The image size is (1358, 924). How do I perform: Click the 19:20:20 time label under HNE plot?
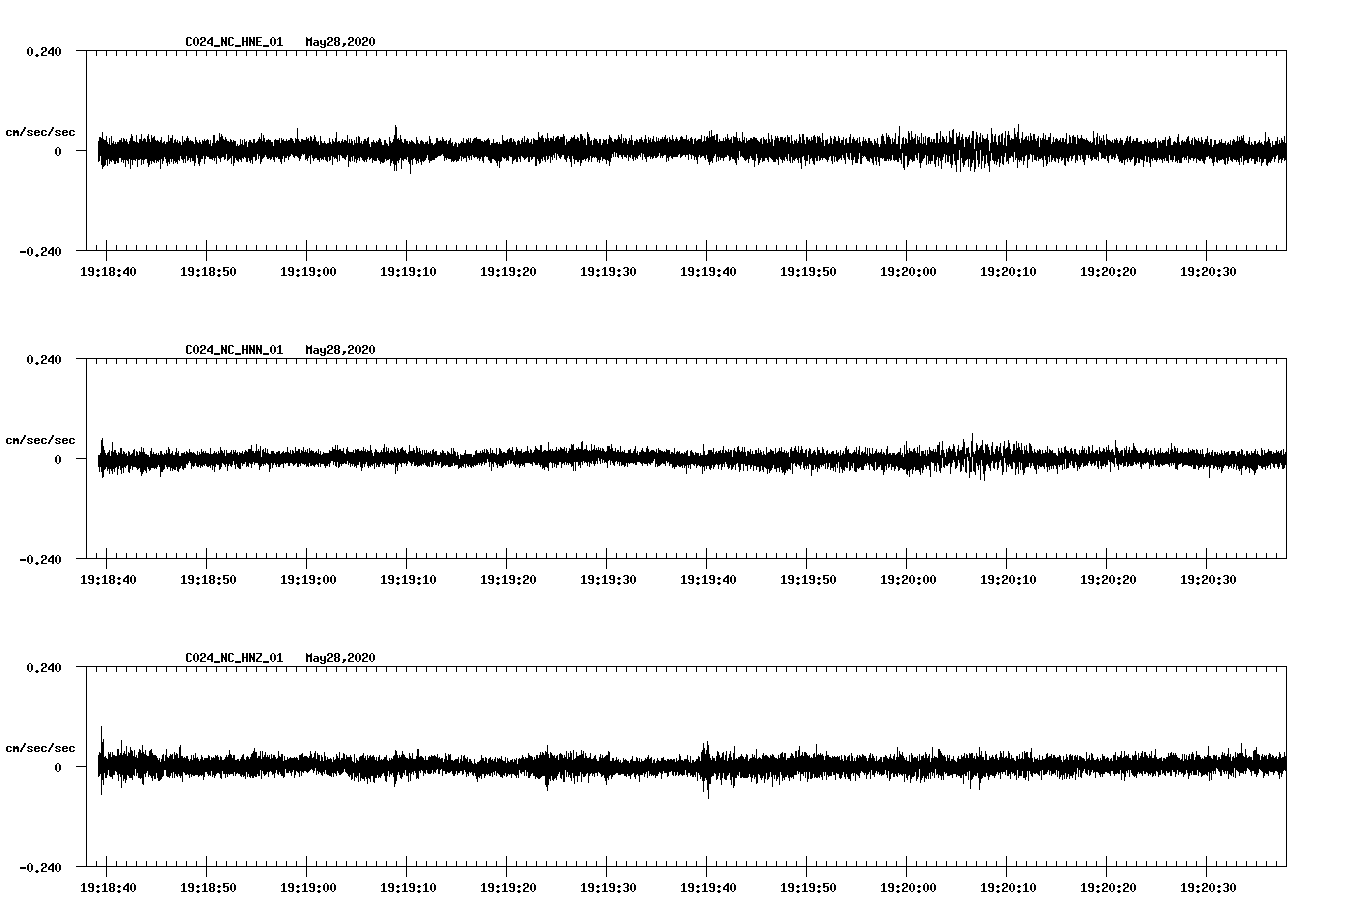[1108, 271]
